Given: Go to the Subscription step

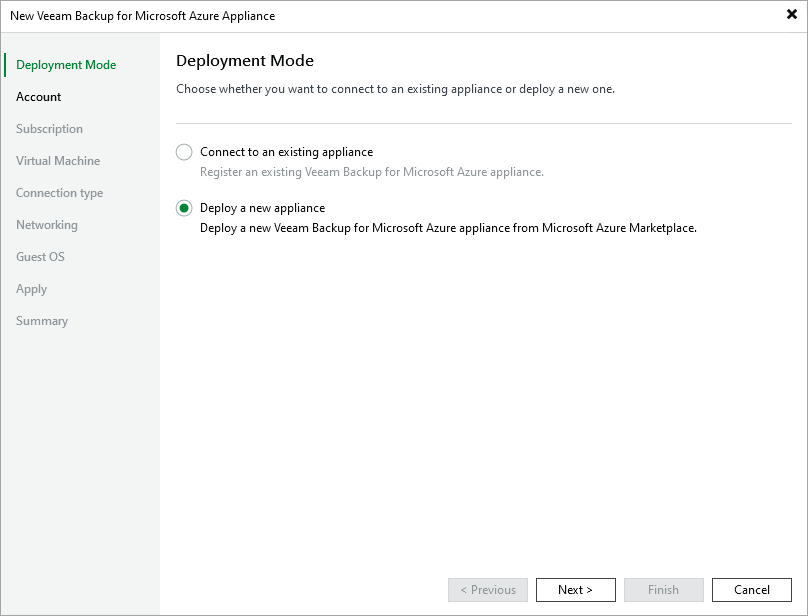Looking at the screenshot, I should pyautogui.click(x=49, y=129).
